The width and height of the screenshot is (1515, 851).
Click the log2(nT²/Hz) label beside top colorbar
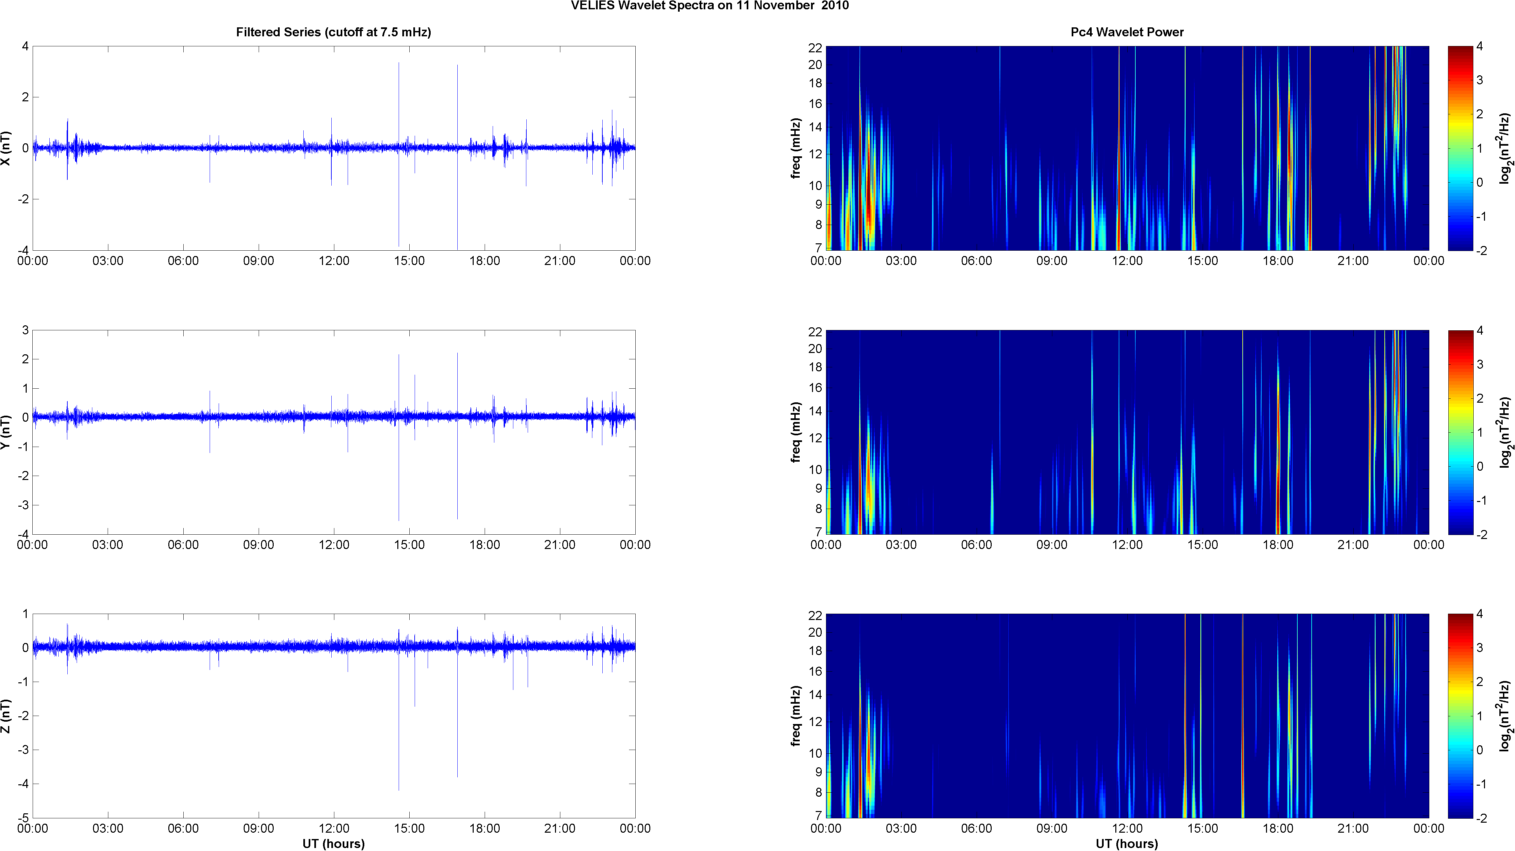(x=1505, y=148)
